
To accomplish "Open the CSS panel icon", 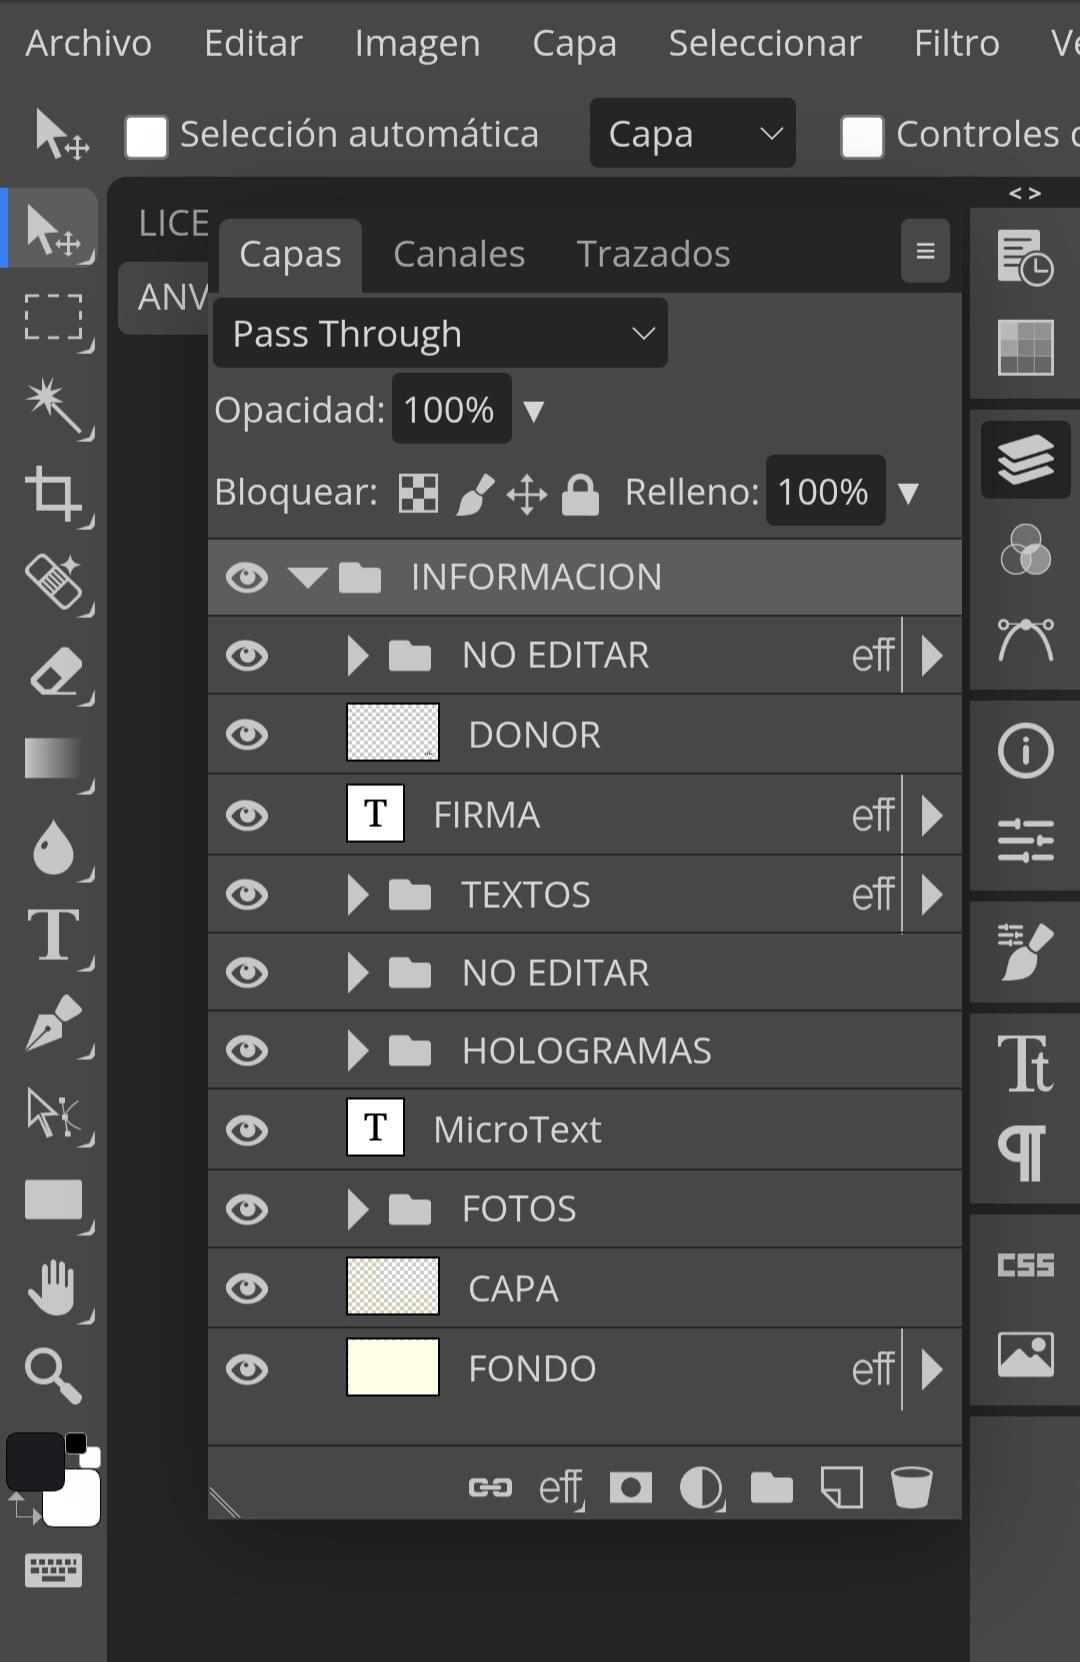I will (x=1026, y=1265).
